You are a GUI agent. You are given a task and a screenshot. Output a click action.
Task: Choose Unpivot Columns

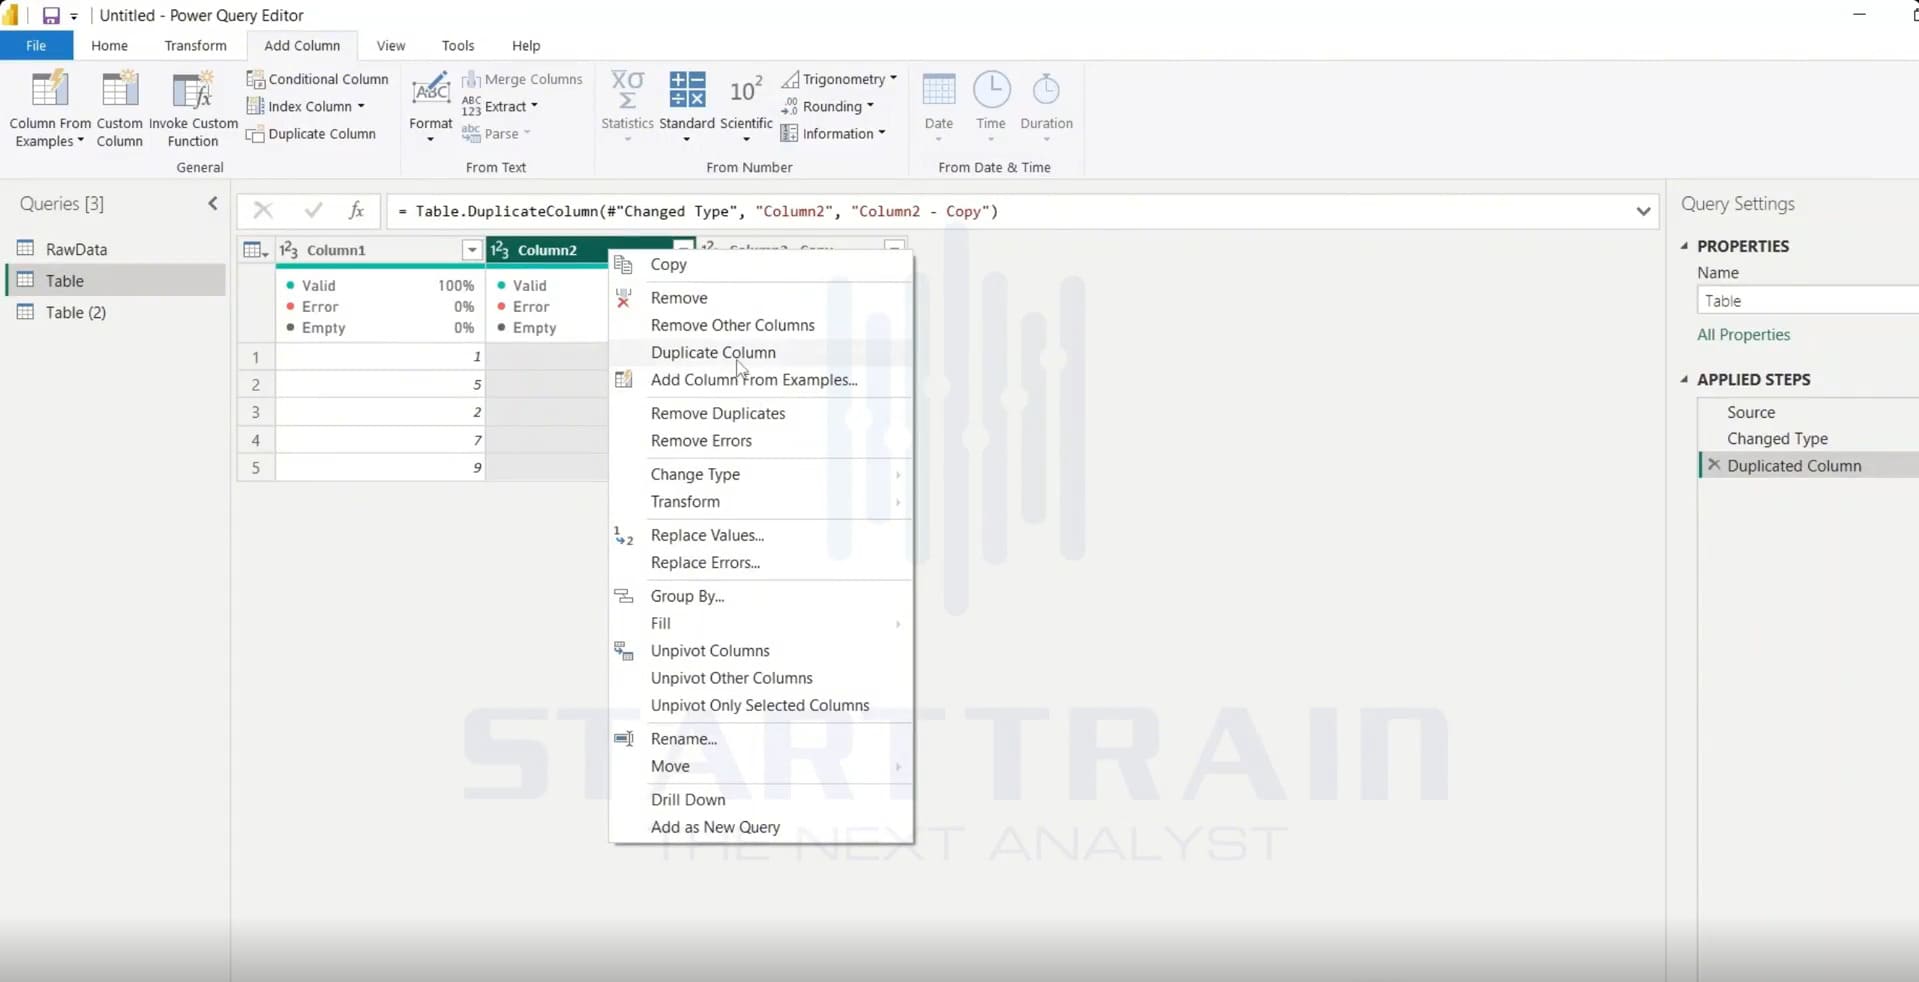tap(710, 651)
